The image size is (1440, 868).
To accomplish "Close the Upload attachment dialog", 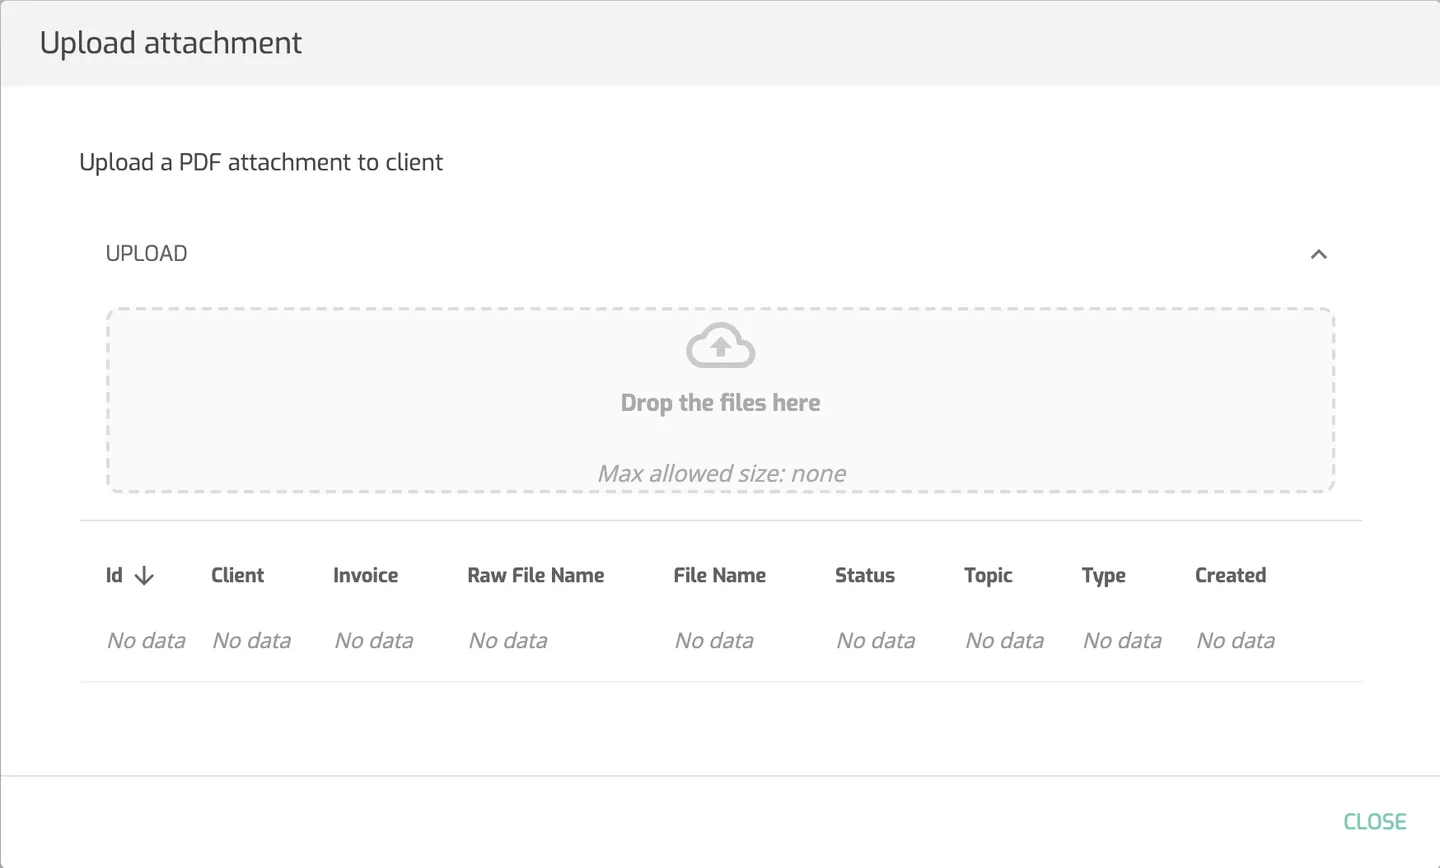I will coord(1374,821).
